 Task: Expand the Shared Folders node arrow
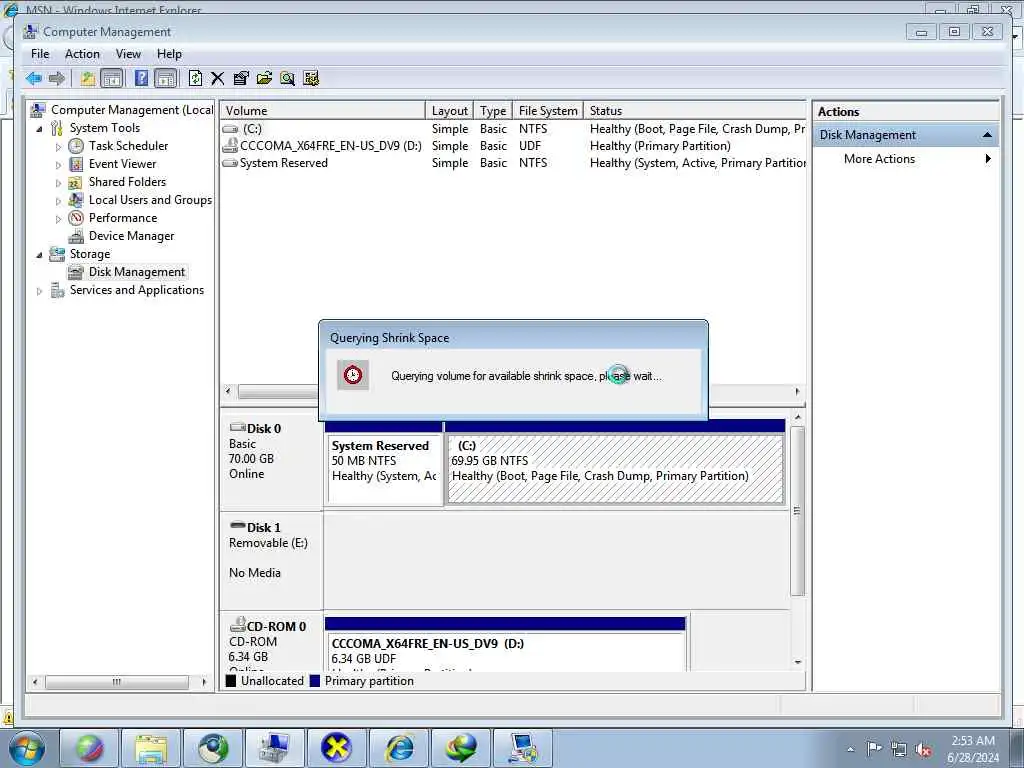click(x=58, y=183)
